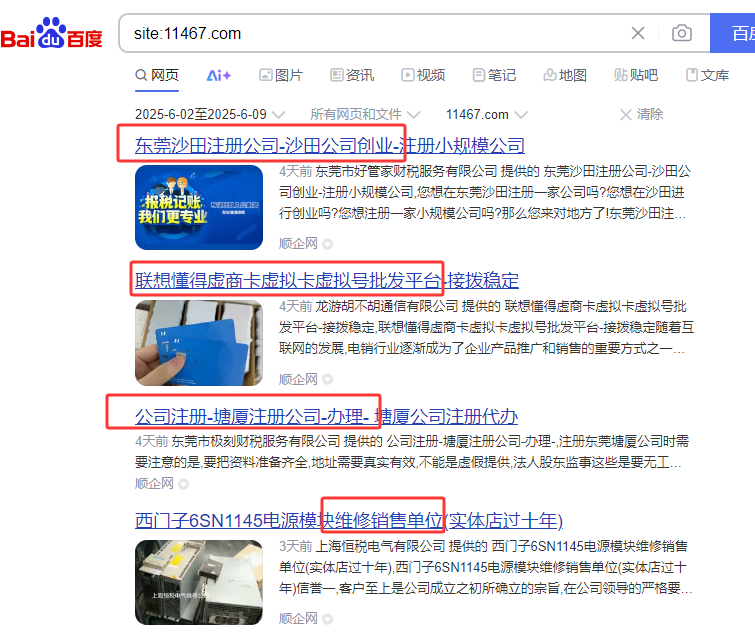Click badge icon under 西门子 result source
This screenshot has width=755, height=642.
point(327,619)
